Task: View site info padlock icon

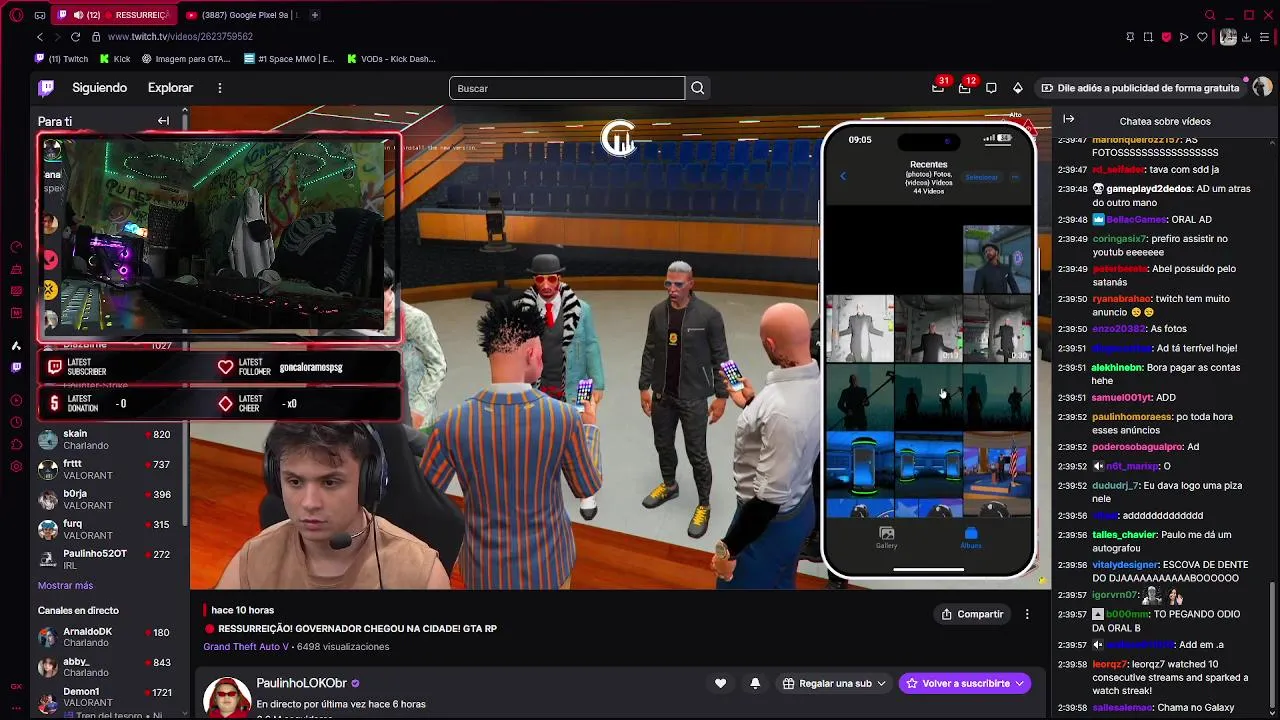Action: coord(96,37)
